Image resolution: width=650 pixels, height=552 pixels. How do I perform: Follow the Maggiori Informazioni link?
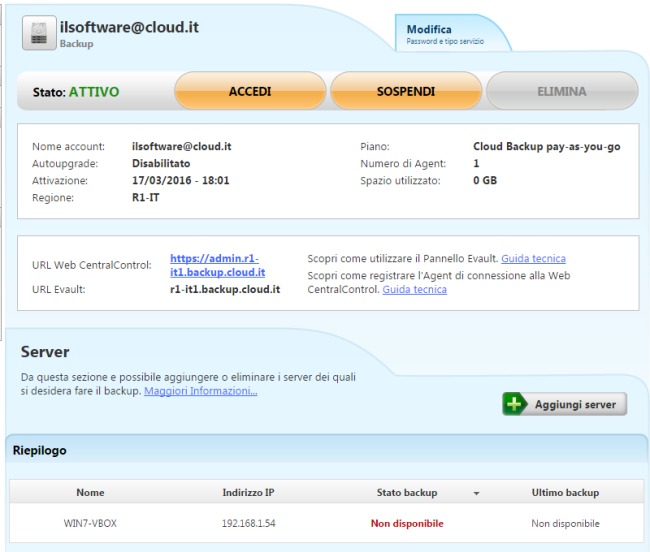point(201,391)
